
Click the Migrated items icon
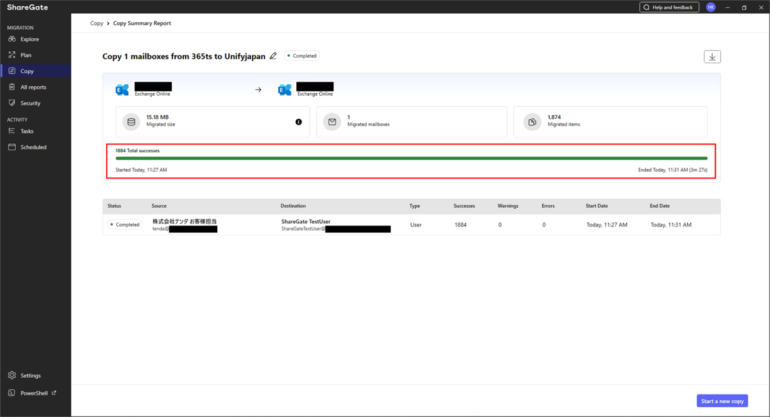point(533,122)
